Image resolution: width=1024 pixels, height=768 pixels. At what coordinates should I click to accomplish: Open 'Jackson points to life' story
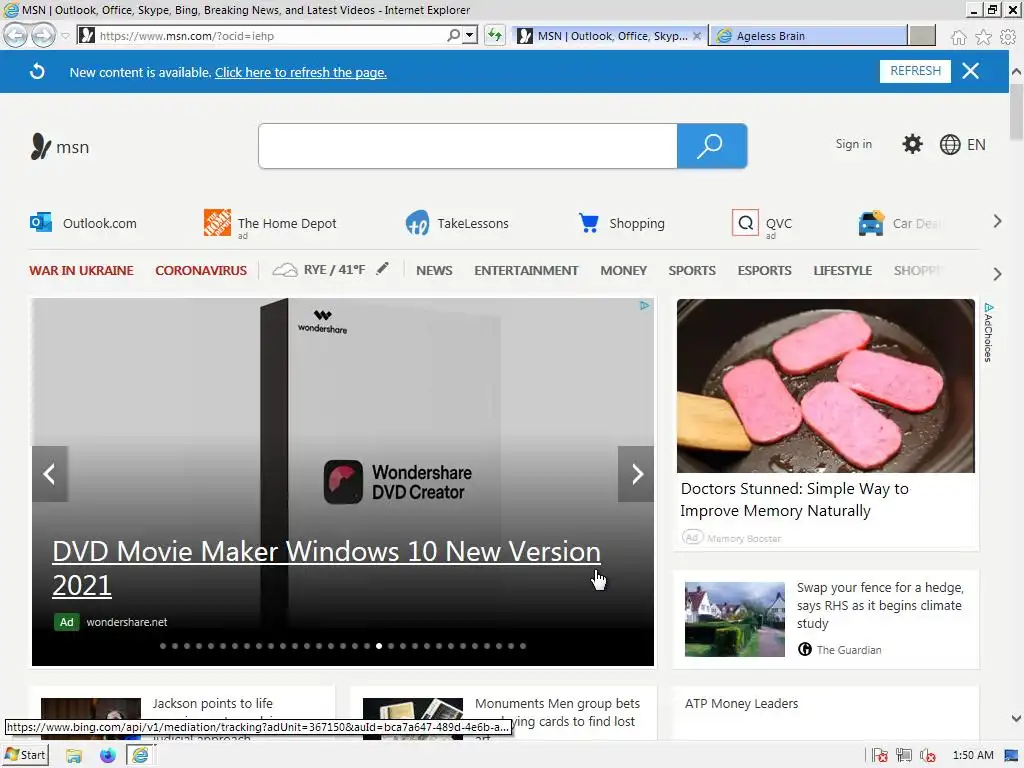212,703
